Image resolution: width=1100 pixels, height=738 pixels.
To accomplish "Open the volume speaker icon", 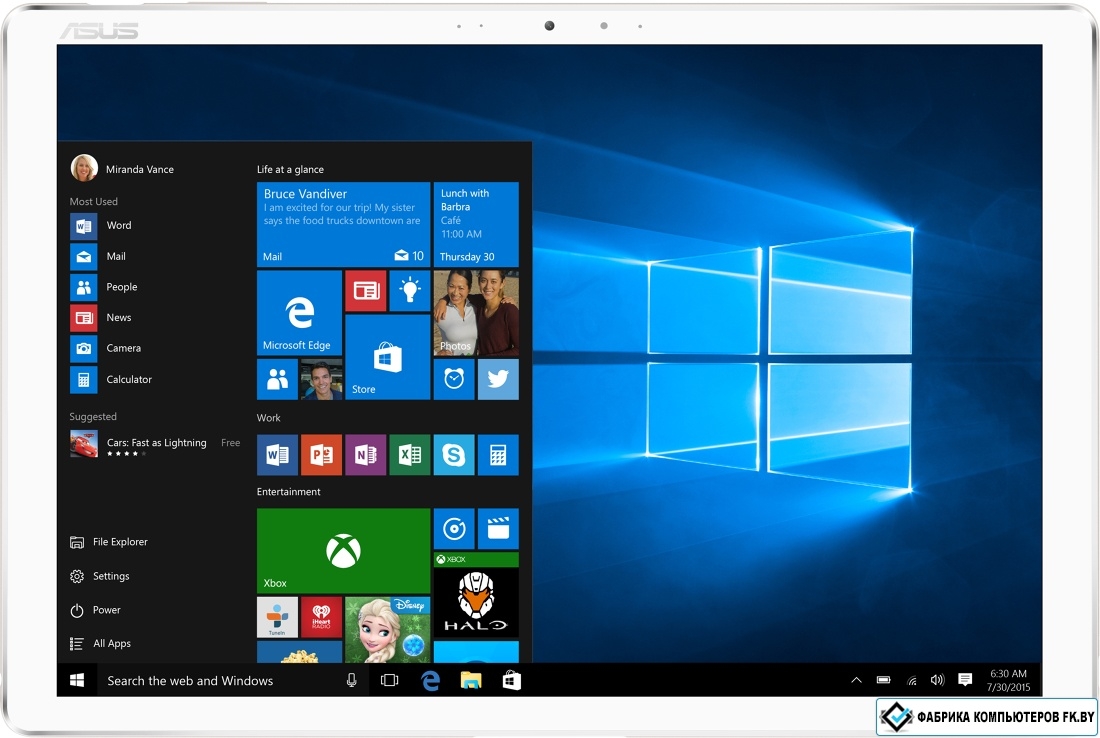I will pyautogui.click(x=937, y=680).
